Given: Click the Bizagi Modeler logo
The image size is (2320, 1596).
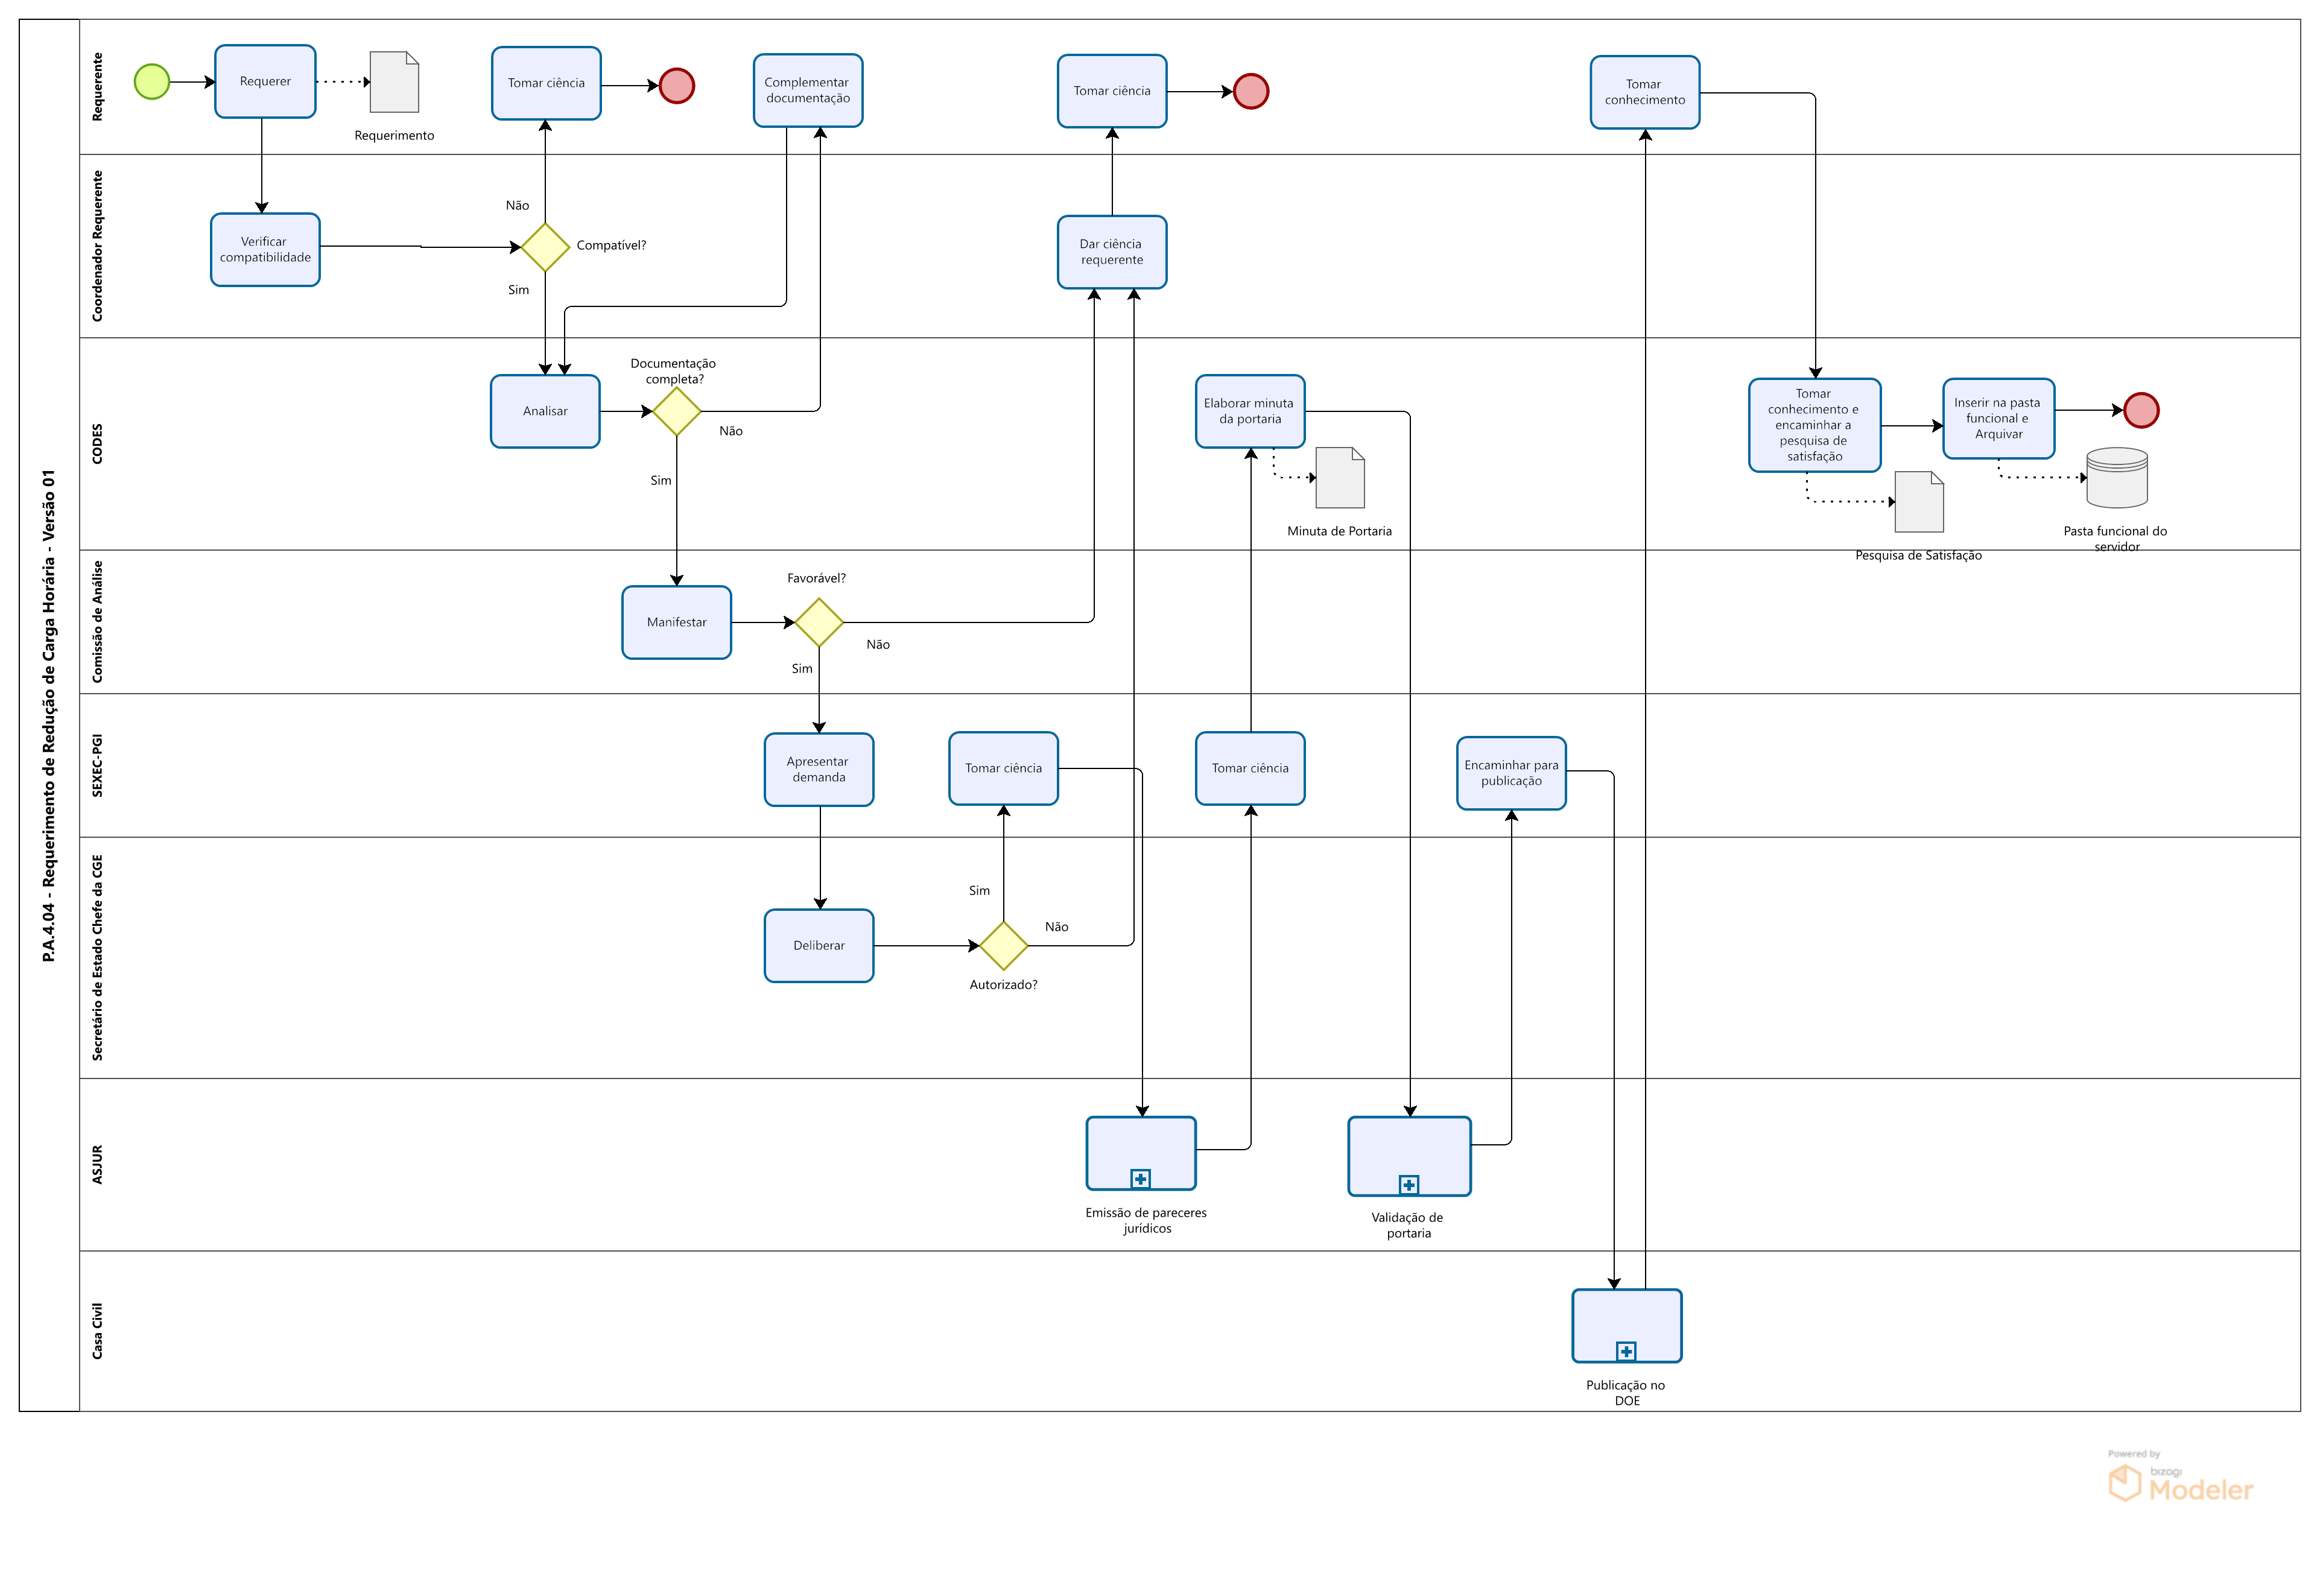Looking at the screenshot, I should pyautogui.click(x=2180, y=1478).
